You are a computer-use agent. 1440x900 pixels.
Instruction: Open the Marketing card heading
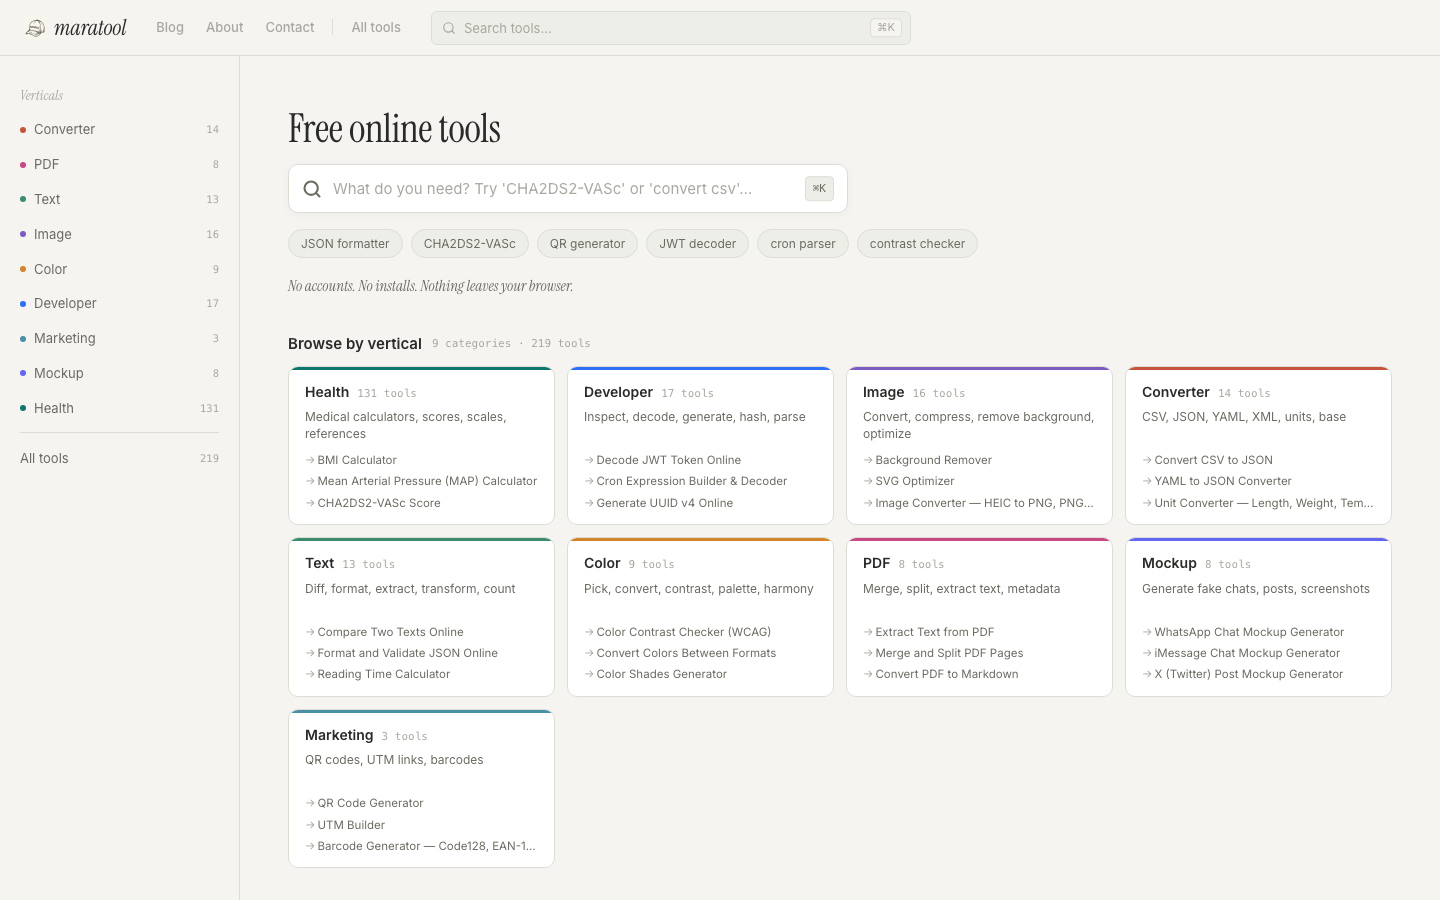[339, 735]
